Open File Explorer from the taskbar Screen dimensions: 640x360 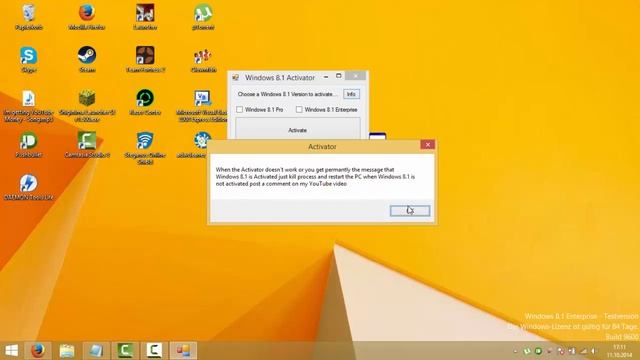[x=67, y=350]
